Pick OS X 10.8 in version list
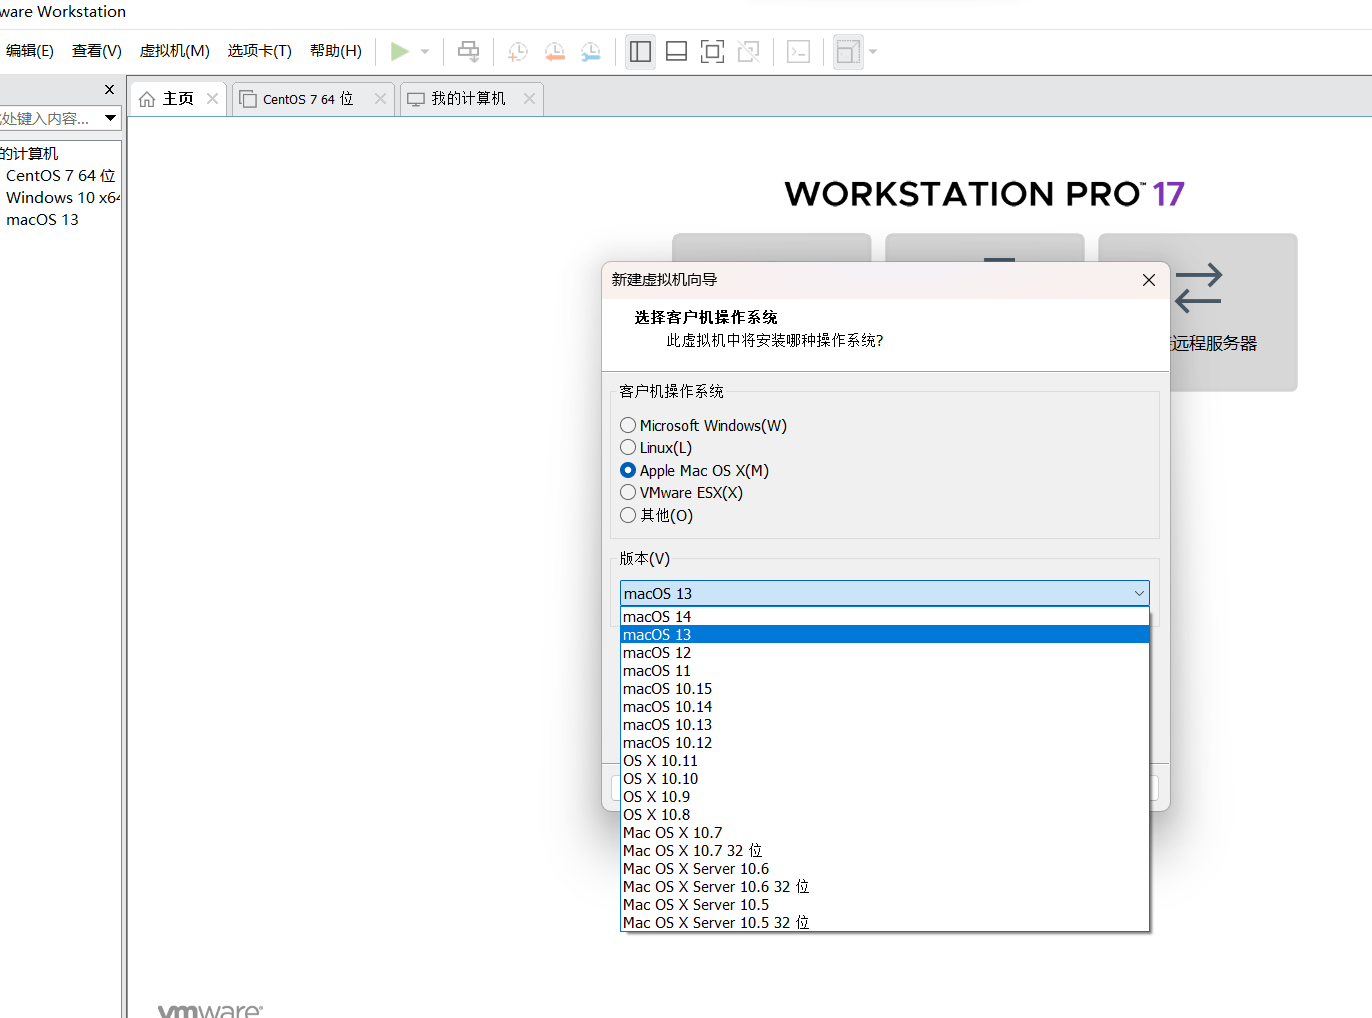 [885, 815]
